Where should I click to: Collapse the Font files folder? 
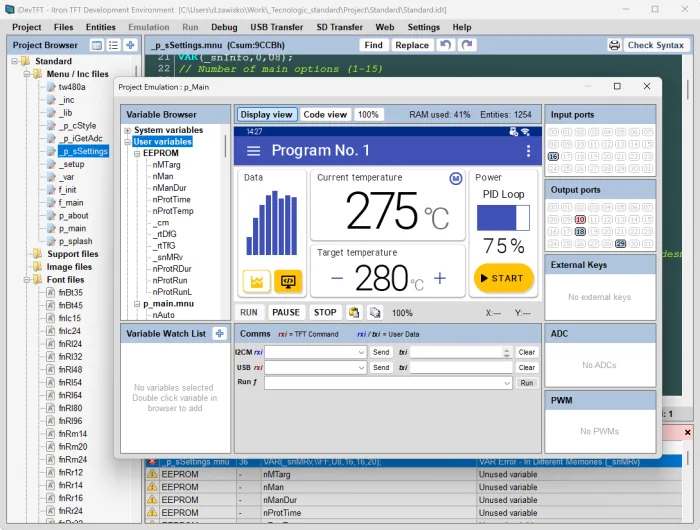27,280
